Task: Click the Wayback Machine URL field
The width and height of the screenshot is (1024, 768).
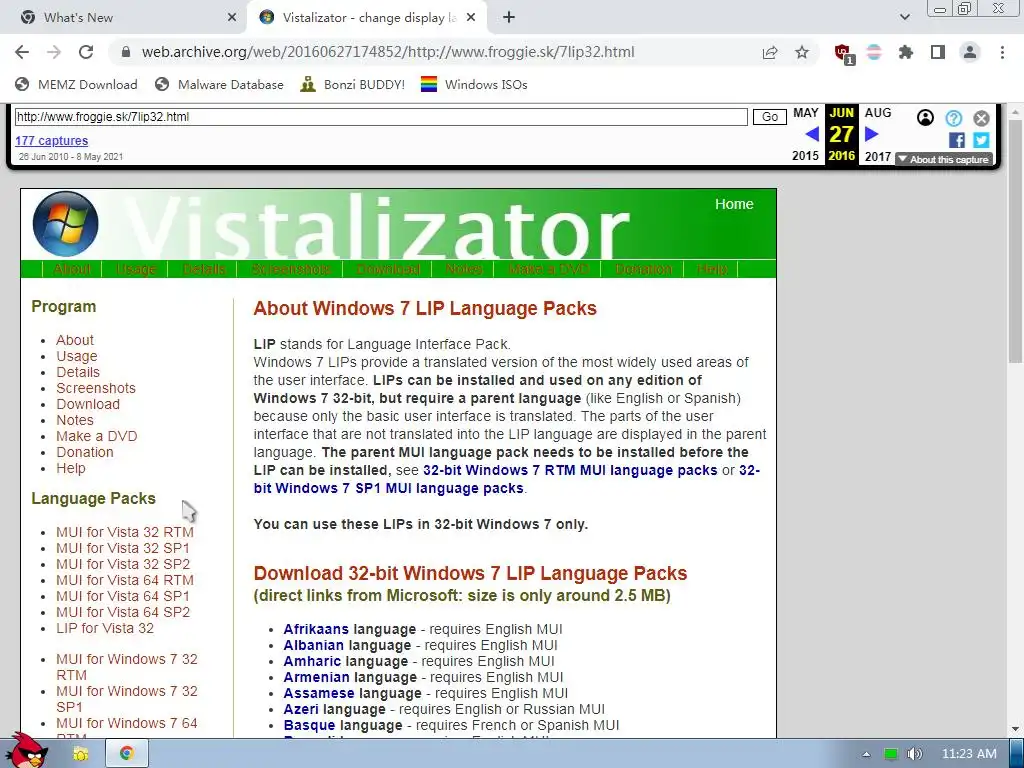Action: [381, 117]
